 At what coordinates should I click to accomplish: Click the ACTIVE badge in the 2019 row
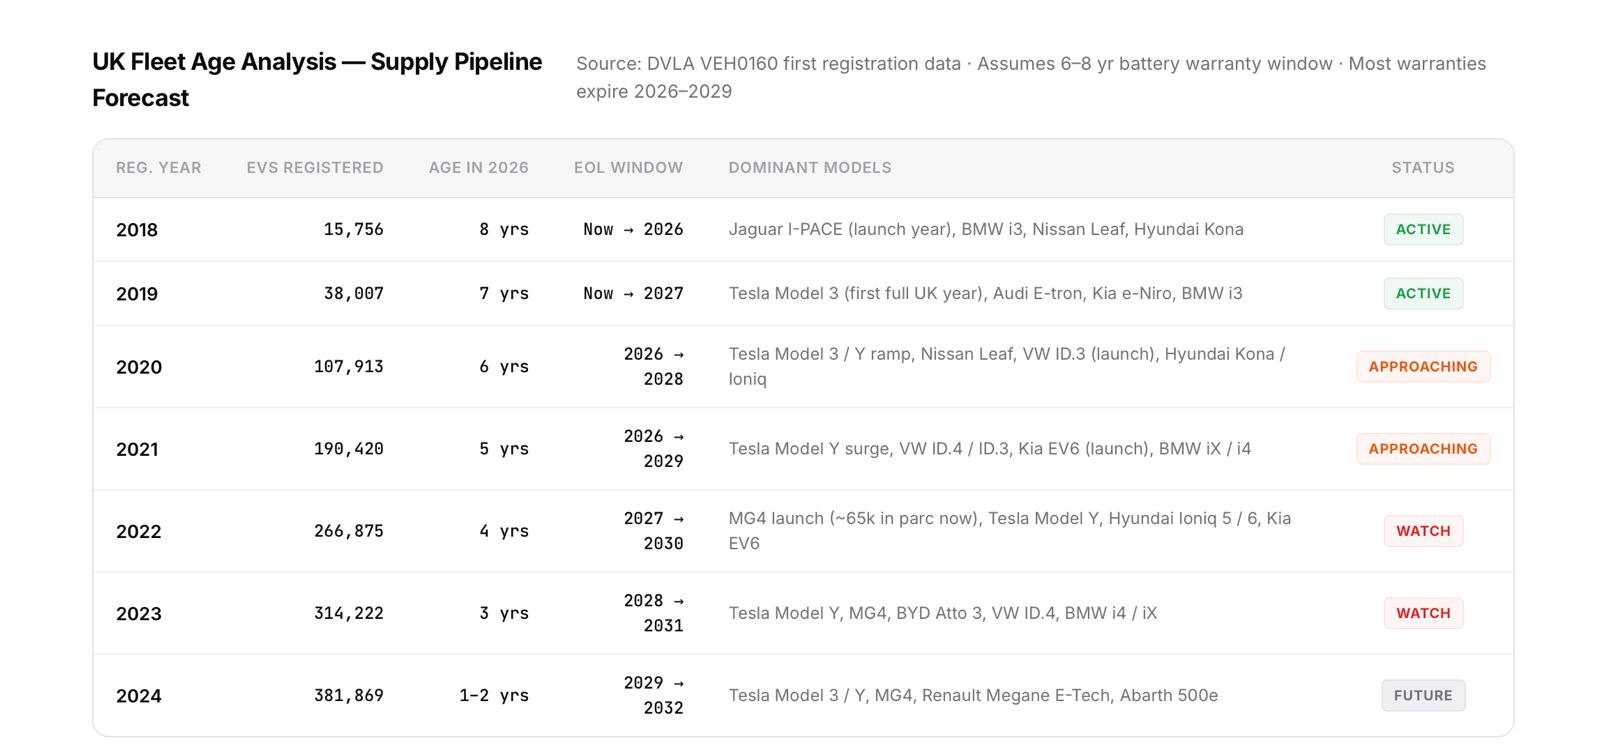(1422, 293)
